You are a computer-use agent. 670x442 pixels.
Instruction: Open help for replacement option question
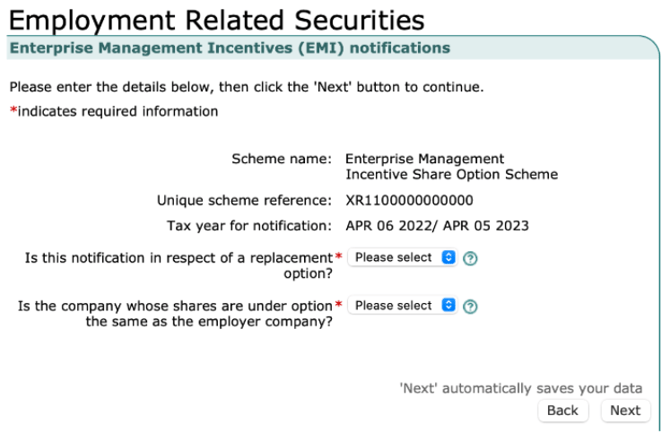point(470,258)
